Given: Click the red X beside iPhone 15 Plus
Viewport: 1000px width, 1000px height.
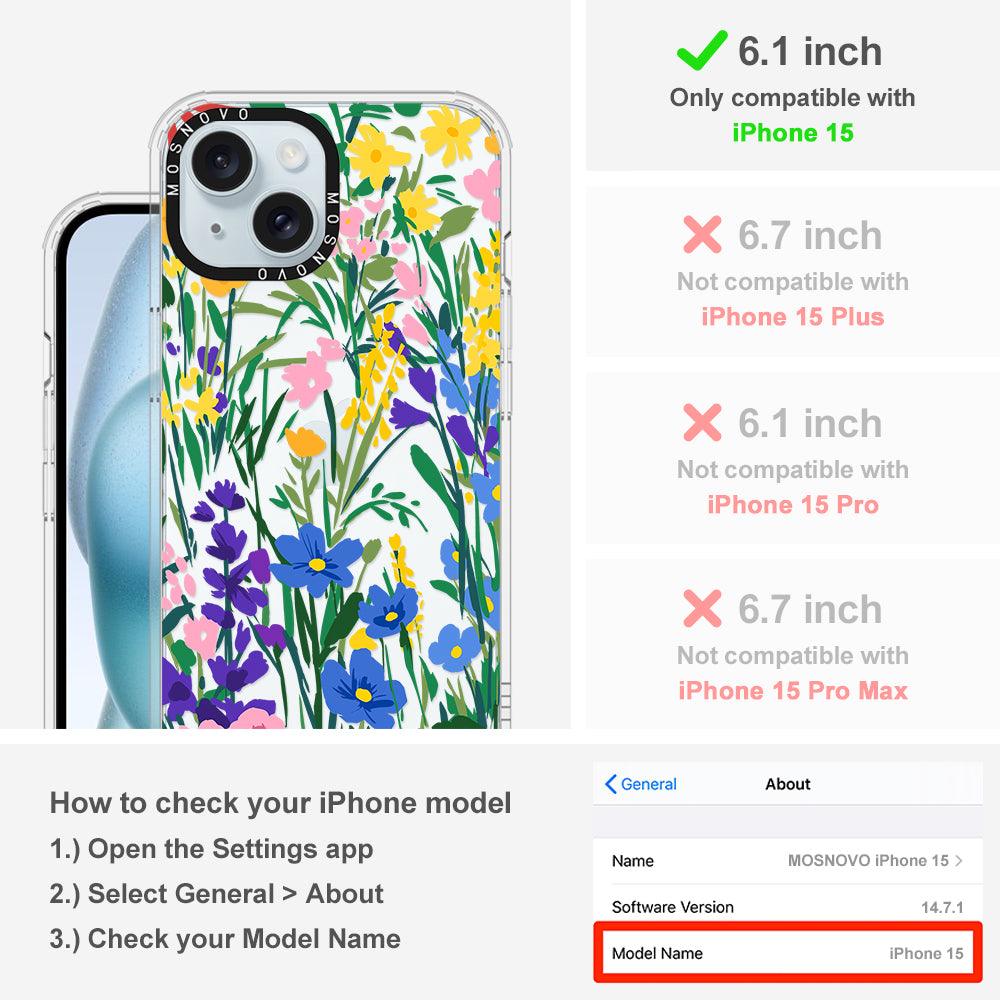Looking at the screenshot, I should (x=702, y=235).
